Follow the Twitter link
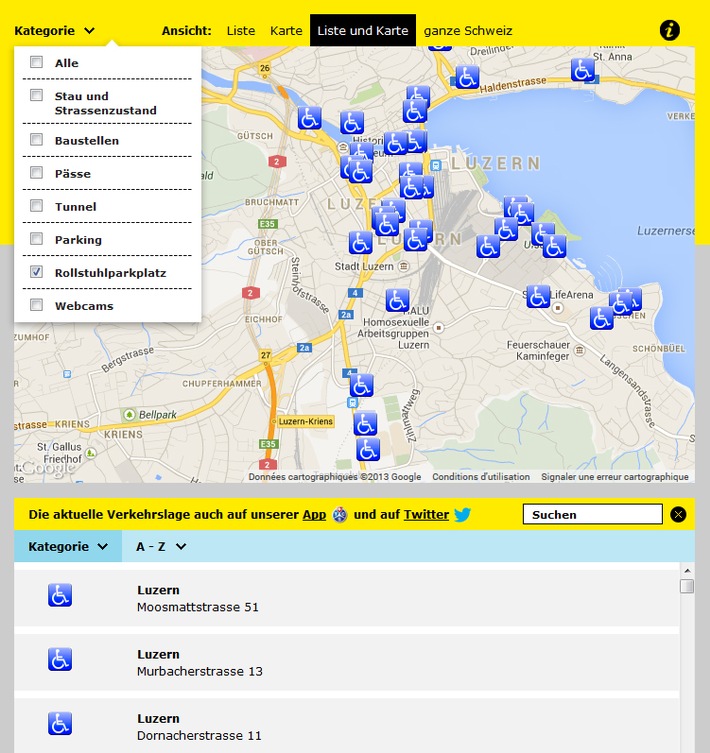 click(426, 514)
